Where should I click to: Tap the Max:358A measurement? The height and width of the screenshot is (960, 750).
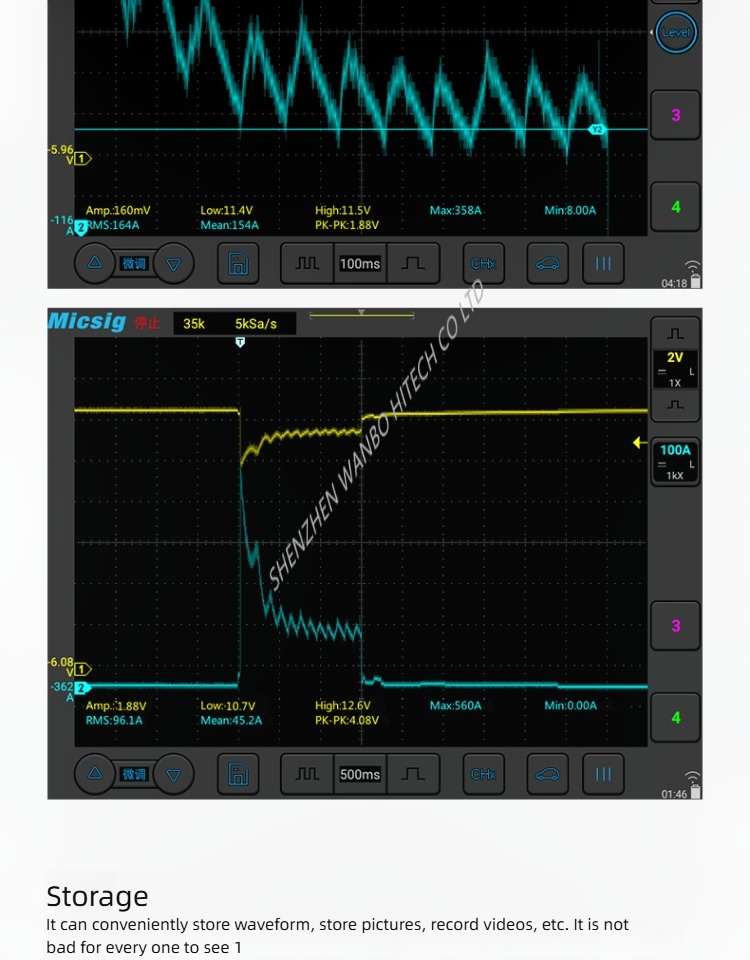point(456,211)
